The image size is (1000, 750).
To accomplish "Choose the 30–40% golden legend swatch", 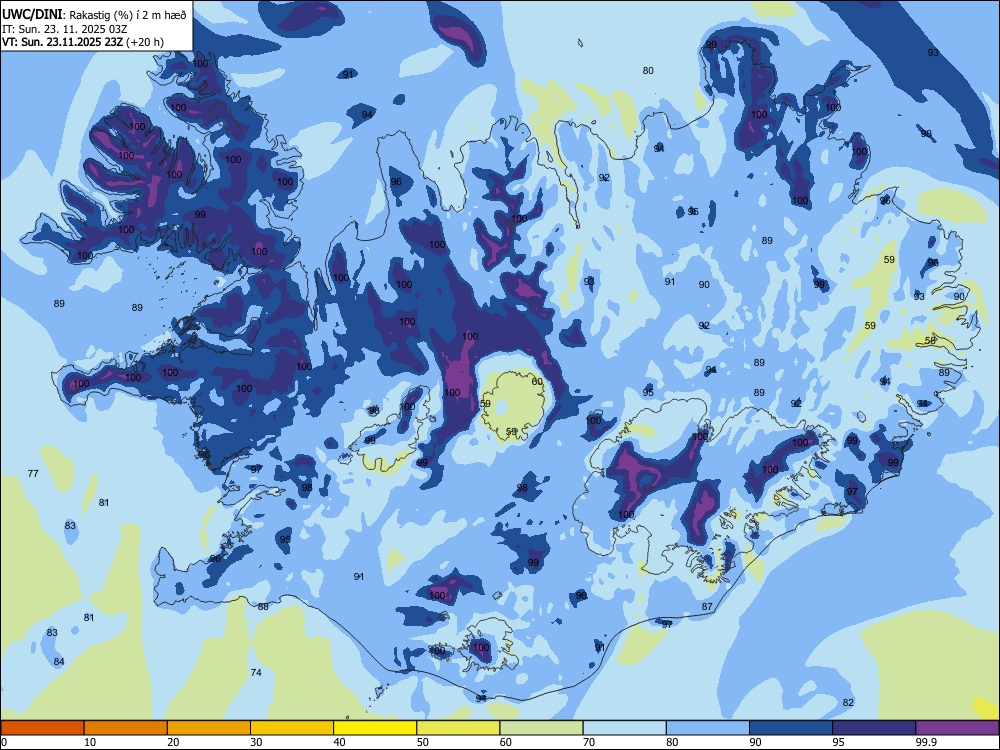I will pyautogui.click(x=292, y=728).
